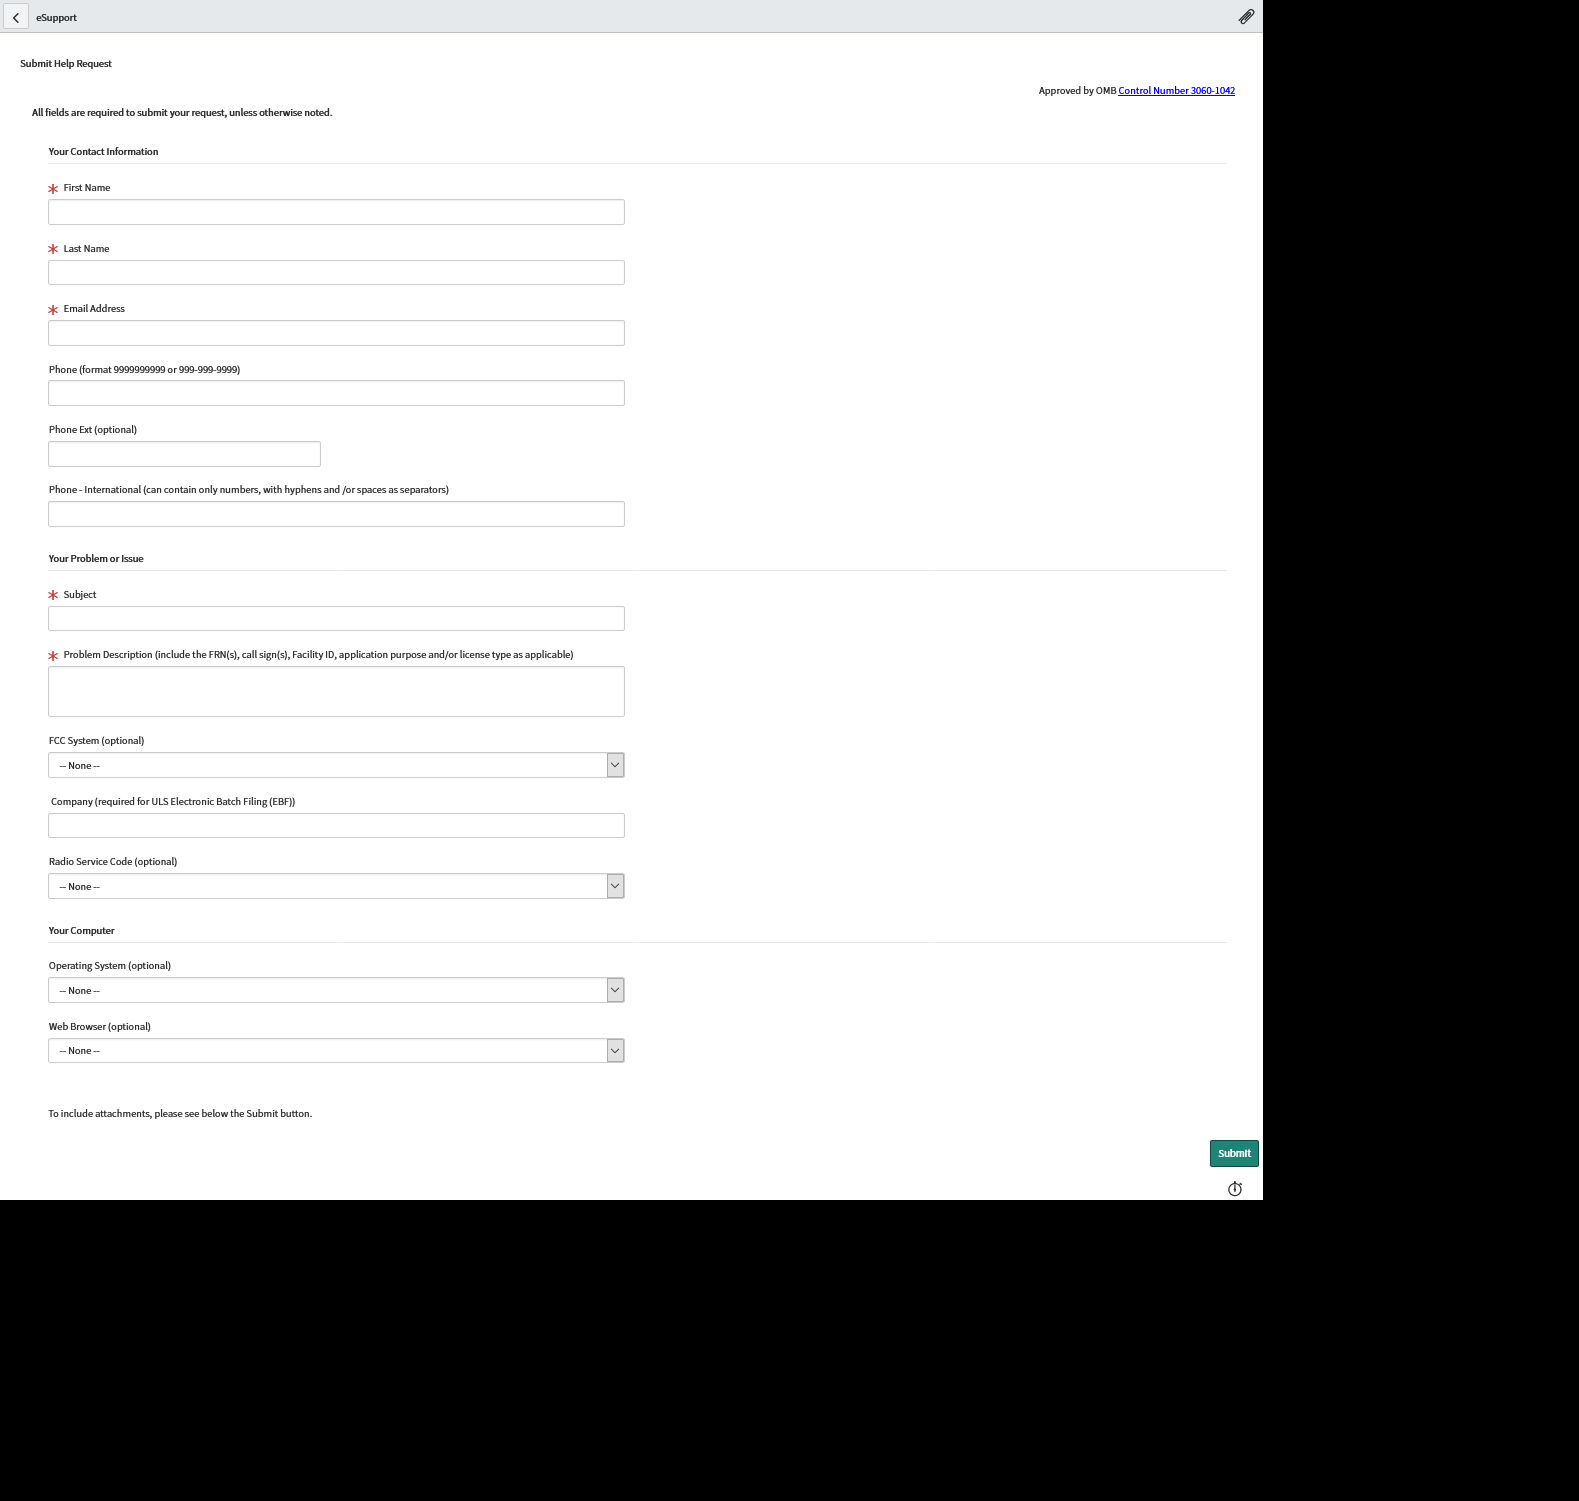Select the Email Address input box
The height and width of the screenshot is (1501, 1579).
click(336, 333)
